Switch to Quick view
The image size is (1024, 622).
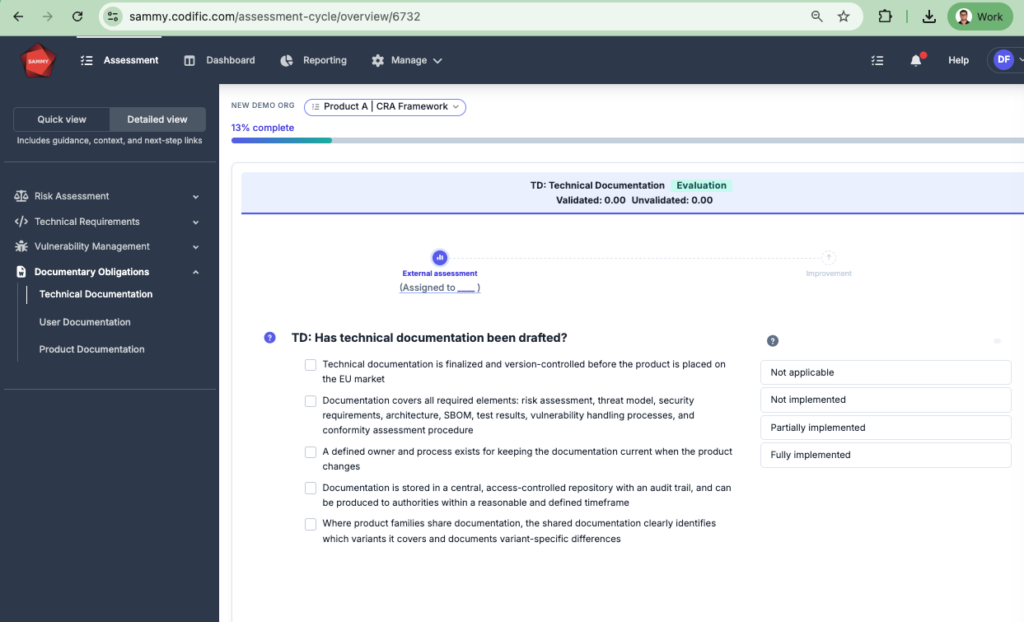pyautogui.click(x=61, y=120)
